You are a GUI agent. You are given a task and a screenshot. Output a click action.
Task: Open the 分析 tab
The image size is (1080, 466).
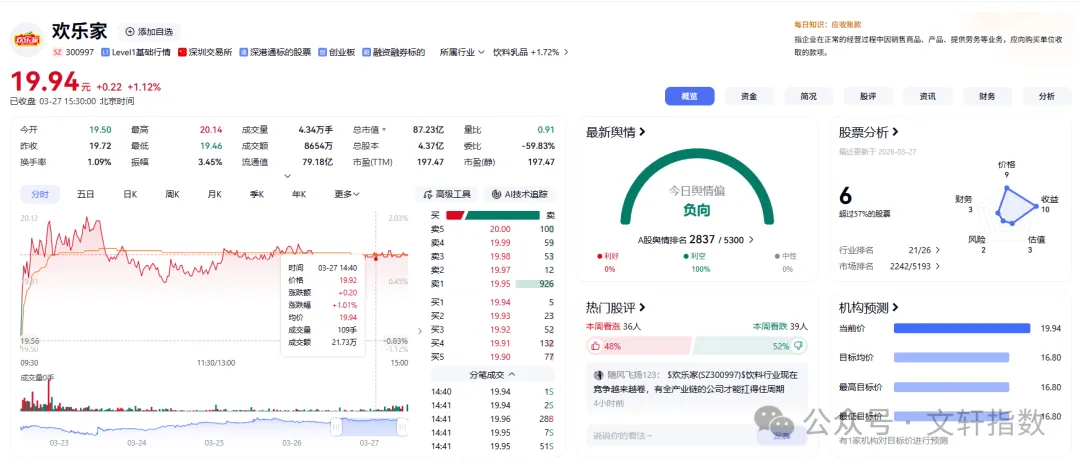click(1046, 96)
